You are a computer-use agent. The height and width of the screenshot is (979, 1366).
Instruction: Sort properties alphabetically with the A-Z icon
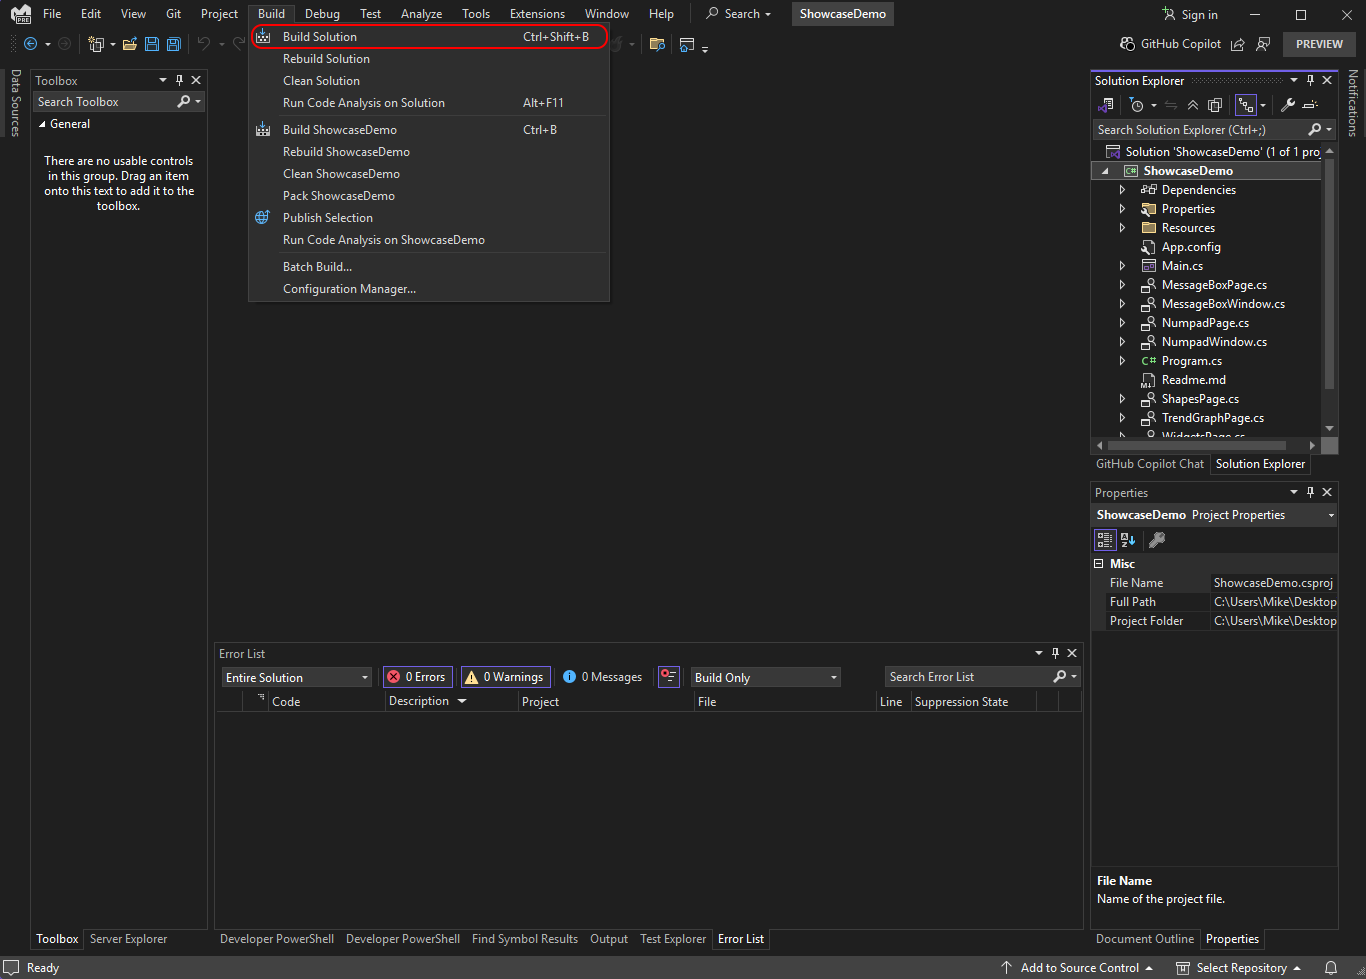1128,540
